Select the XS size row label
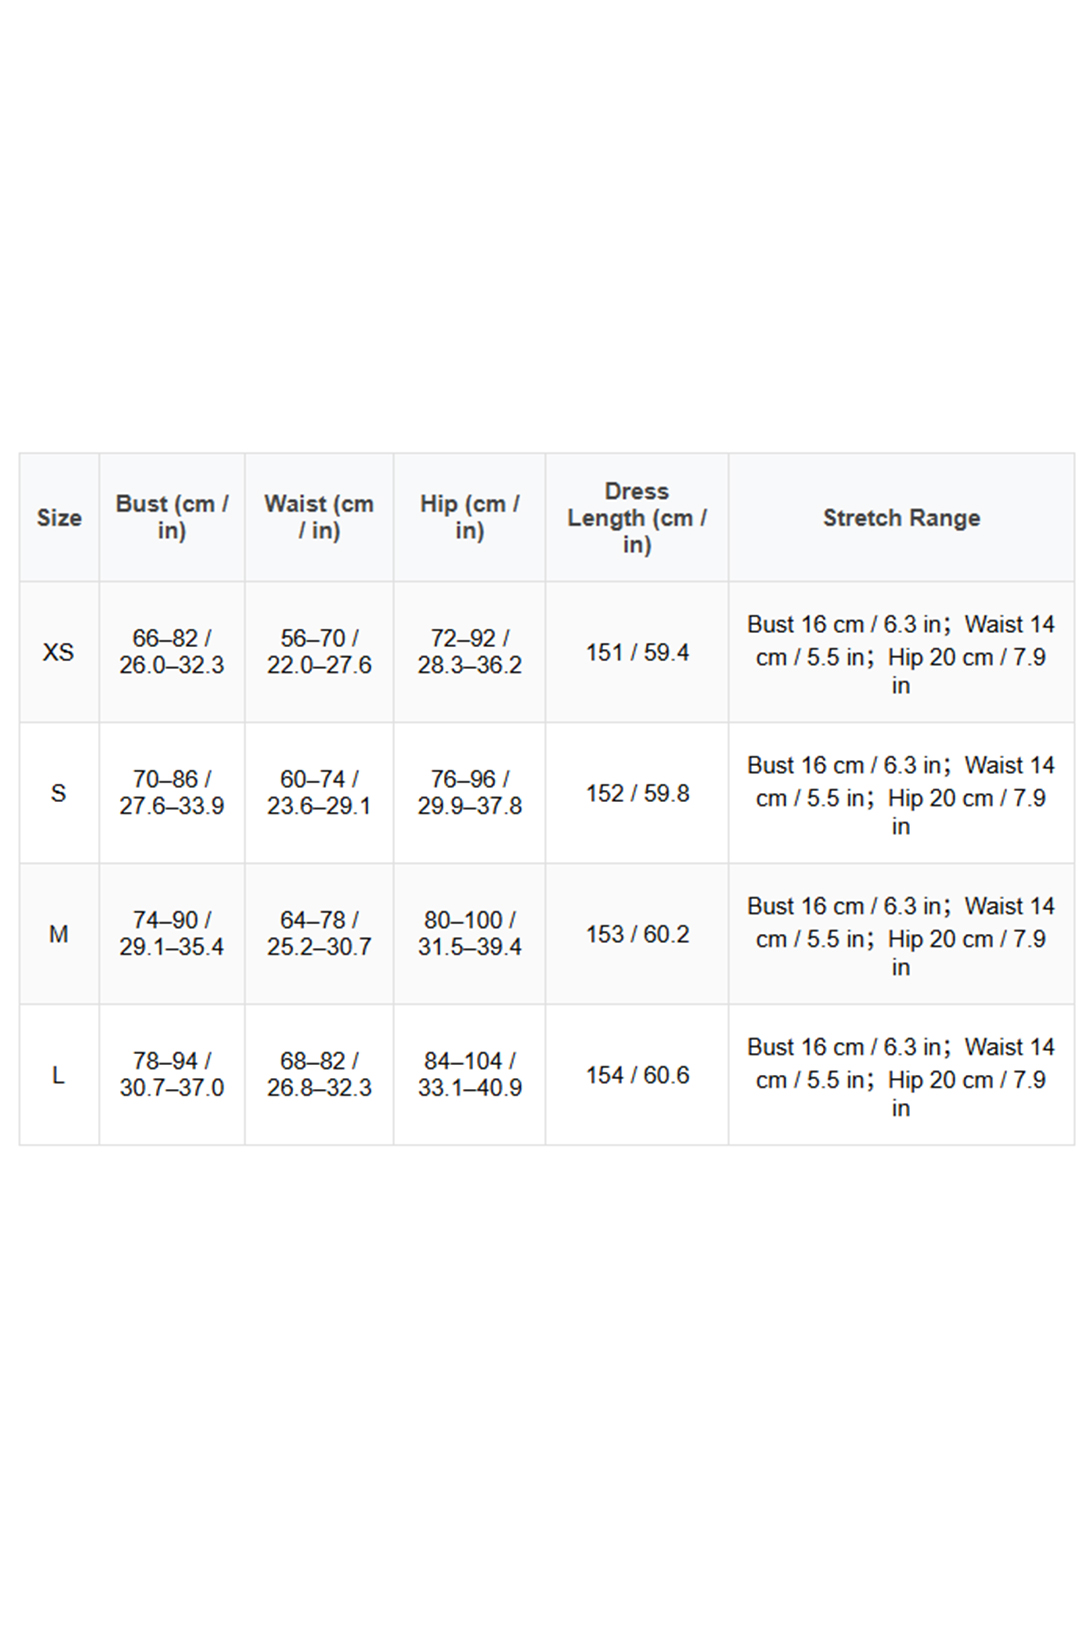Screen dimensions: 1088x1632 (59, 652)
